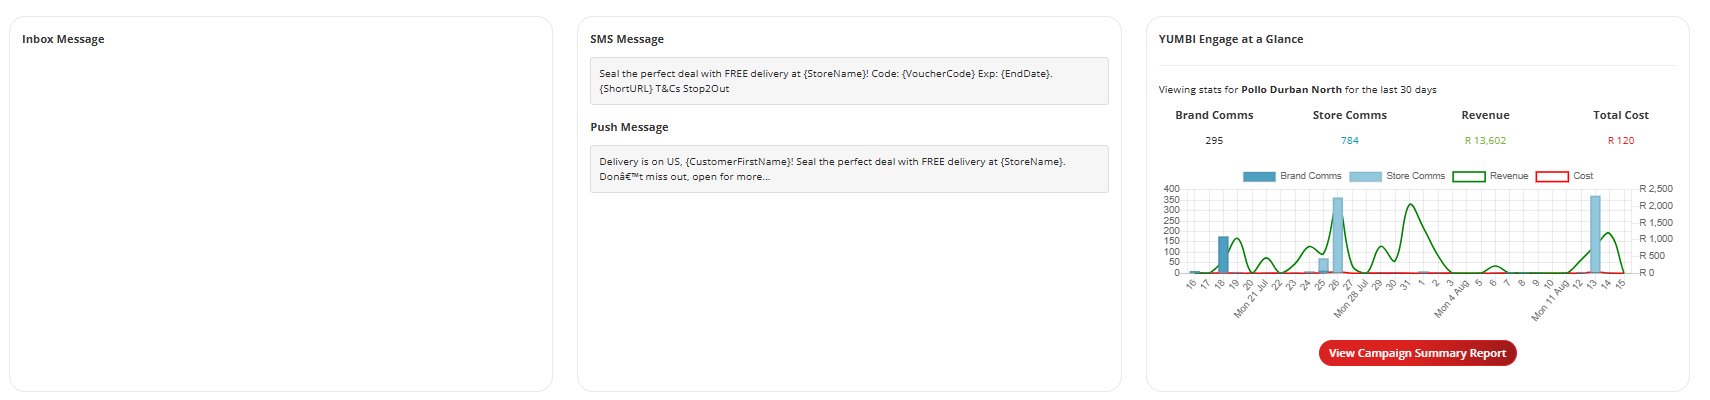Click the Revenue line peak at 31
Screen dimensions: 1710x400
[x=1410, y=205]
